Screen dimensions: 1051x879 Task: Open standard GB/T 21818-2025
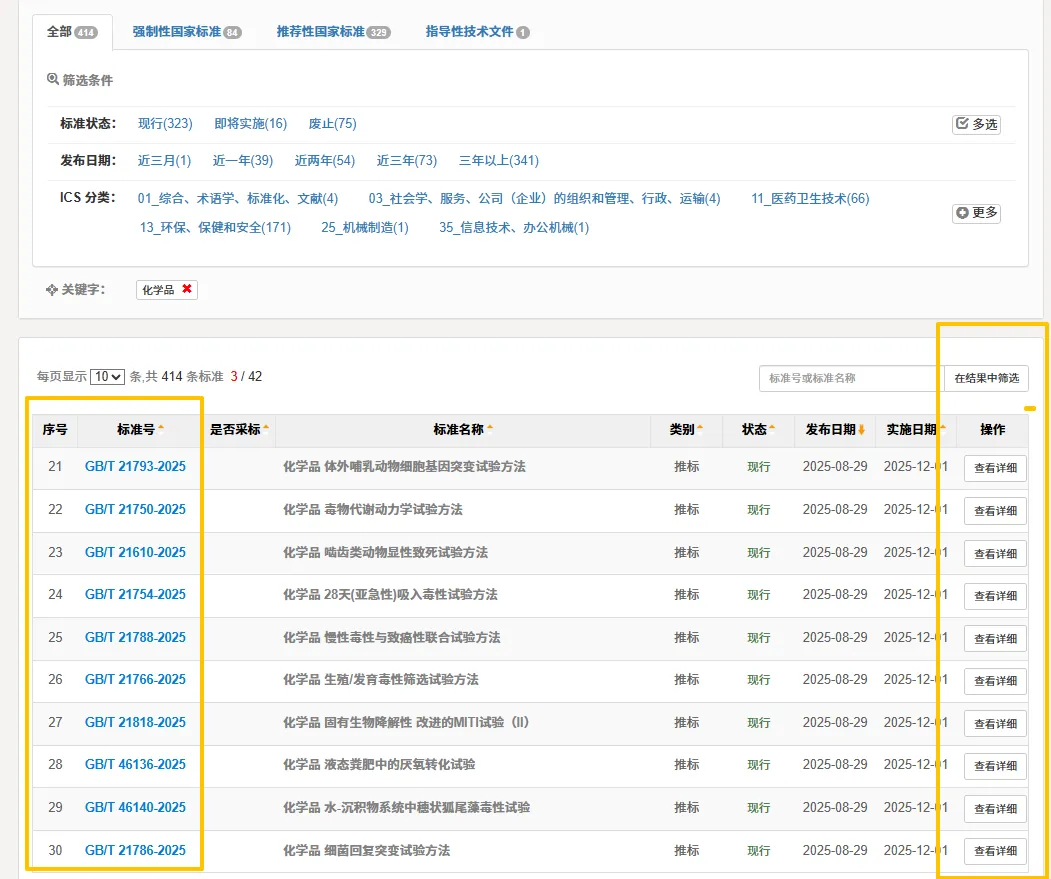point(135,722)
